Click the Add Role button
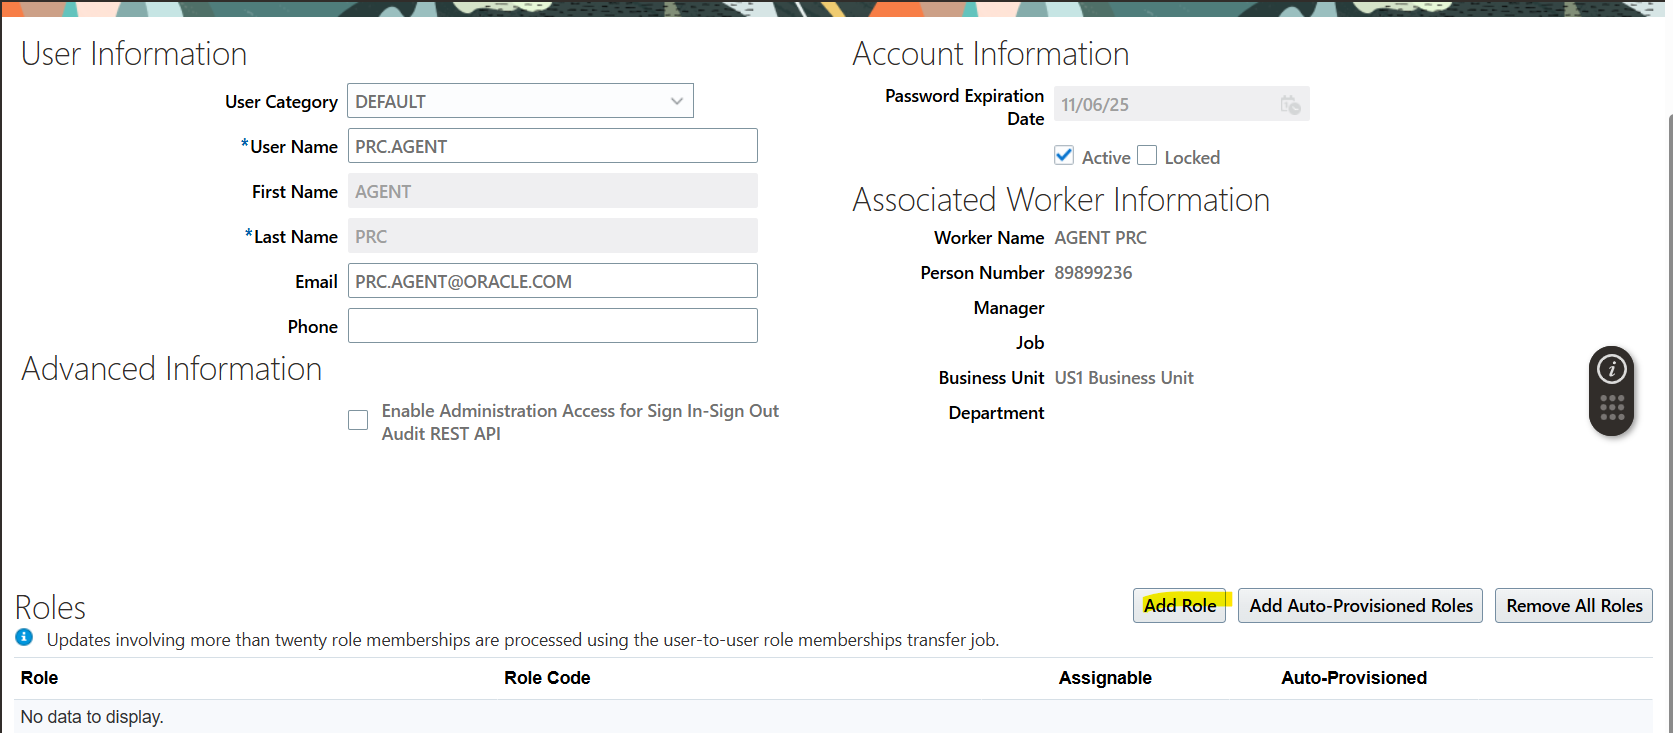This screenshot has width=1673, height=733. pos(1179,606)
